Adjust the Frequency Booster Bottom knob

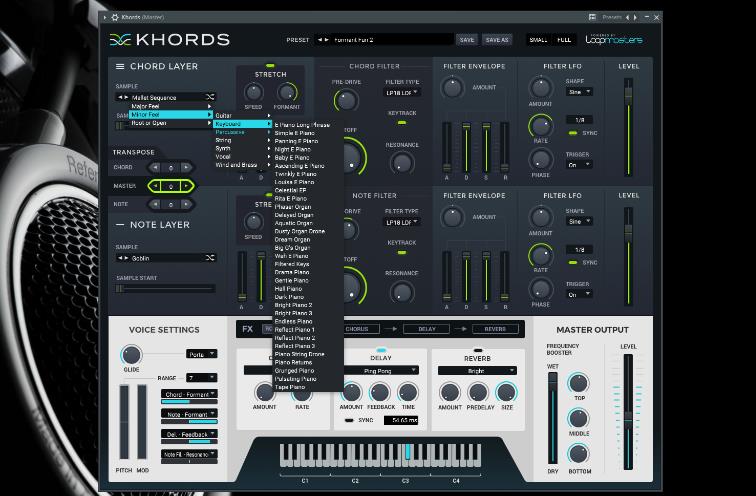click(578, 454)
